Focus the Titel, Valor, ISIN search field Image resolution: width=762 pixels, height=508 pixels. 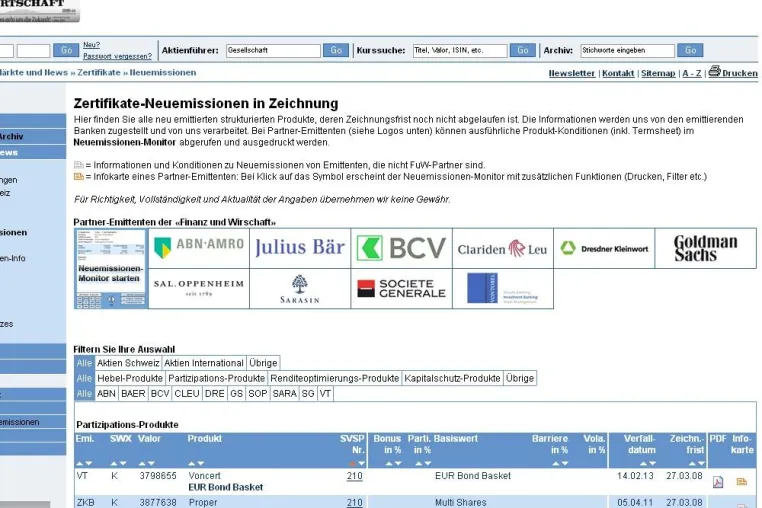click(x=460, y=51)
